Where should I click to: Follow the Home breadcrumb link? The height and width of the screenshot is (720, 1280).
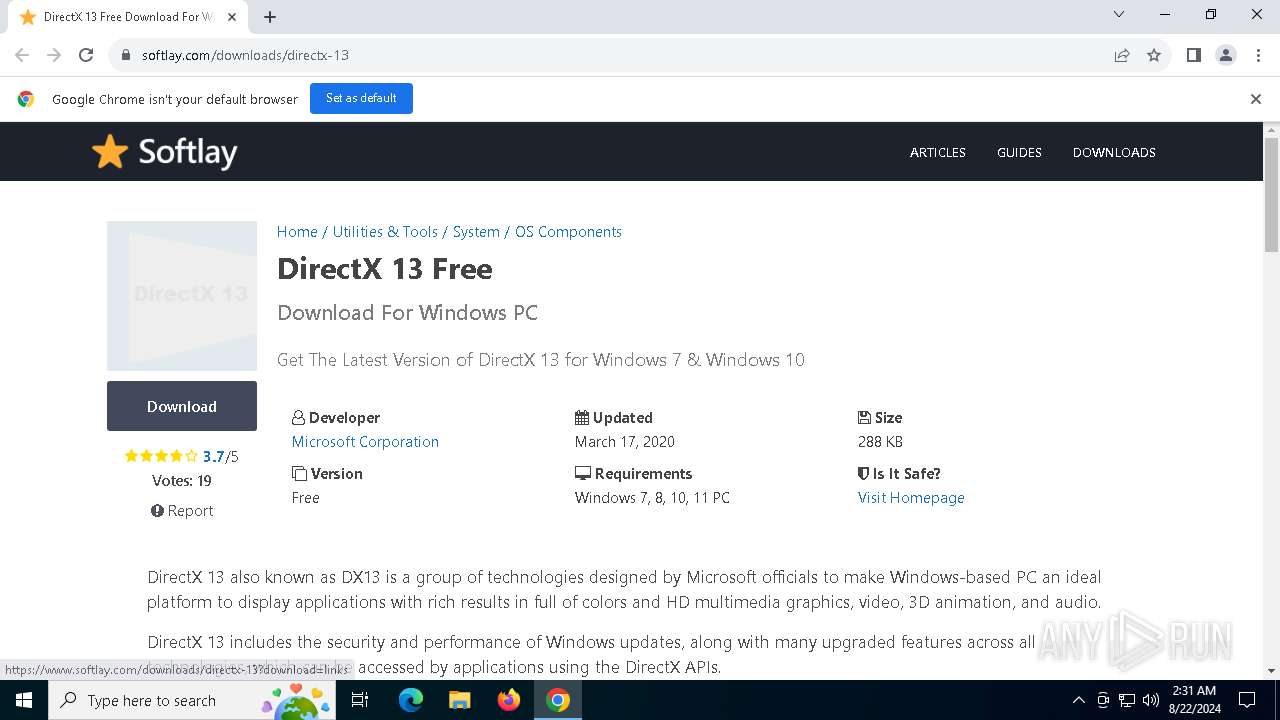[297, 231]
